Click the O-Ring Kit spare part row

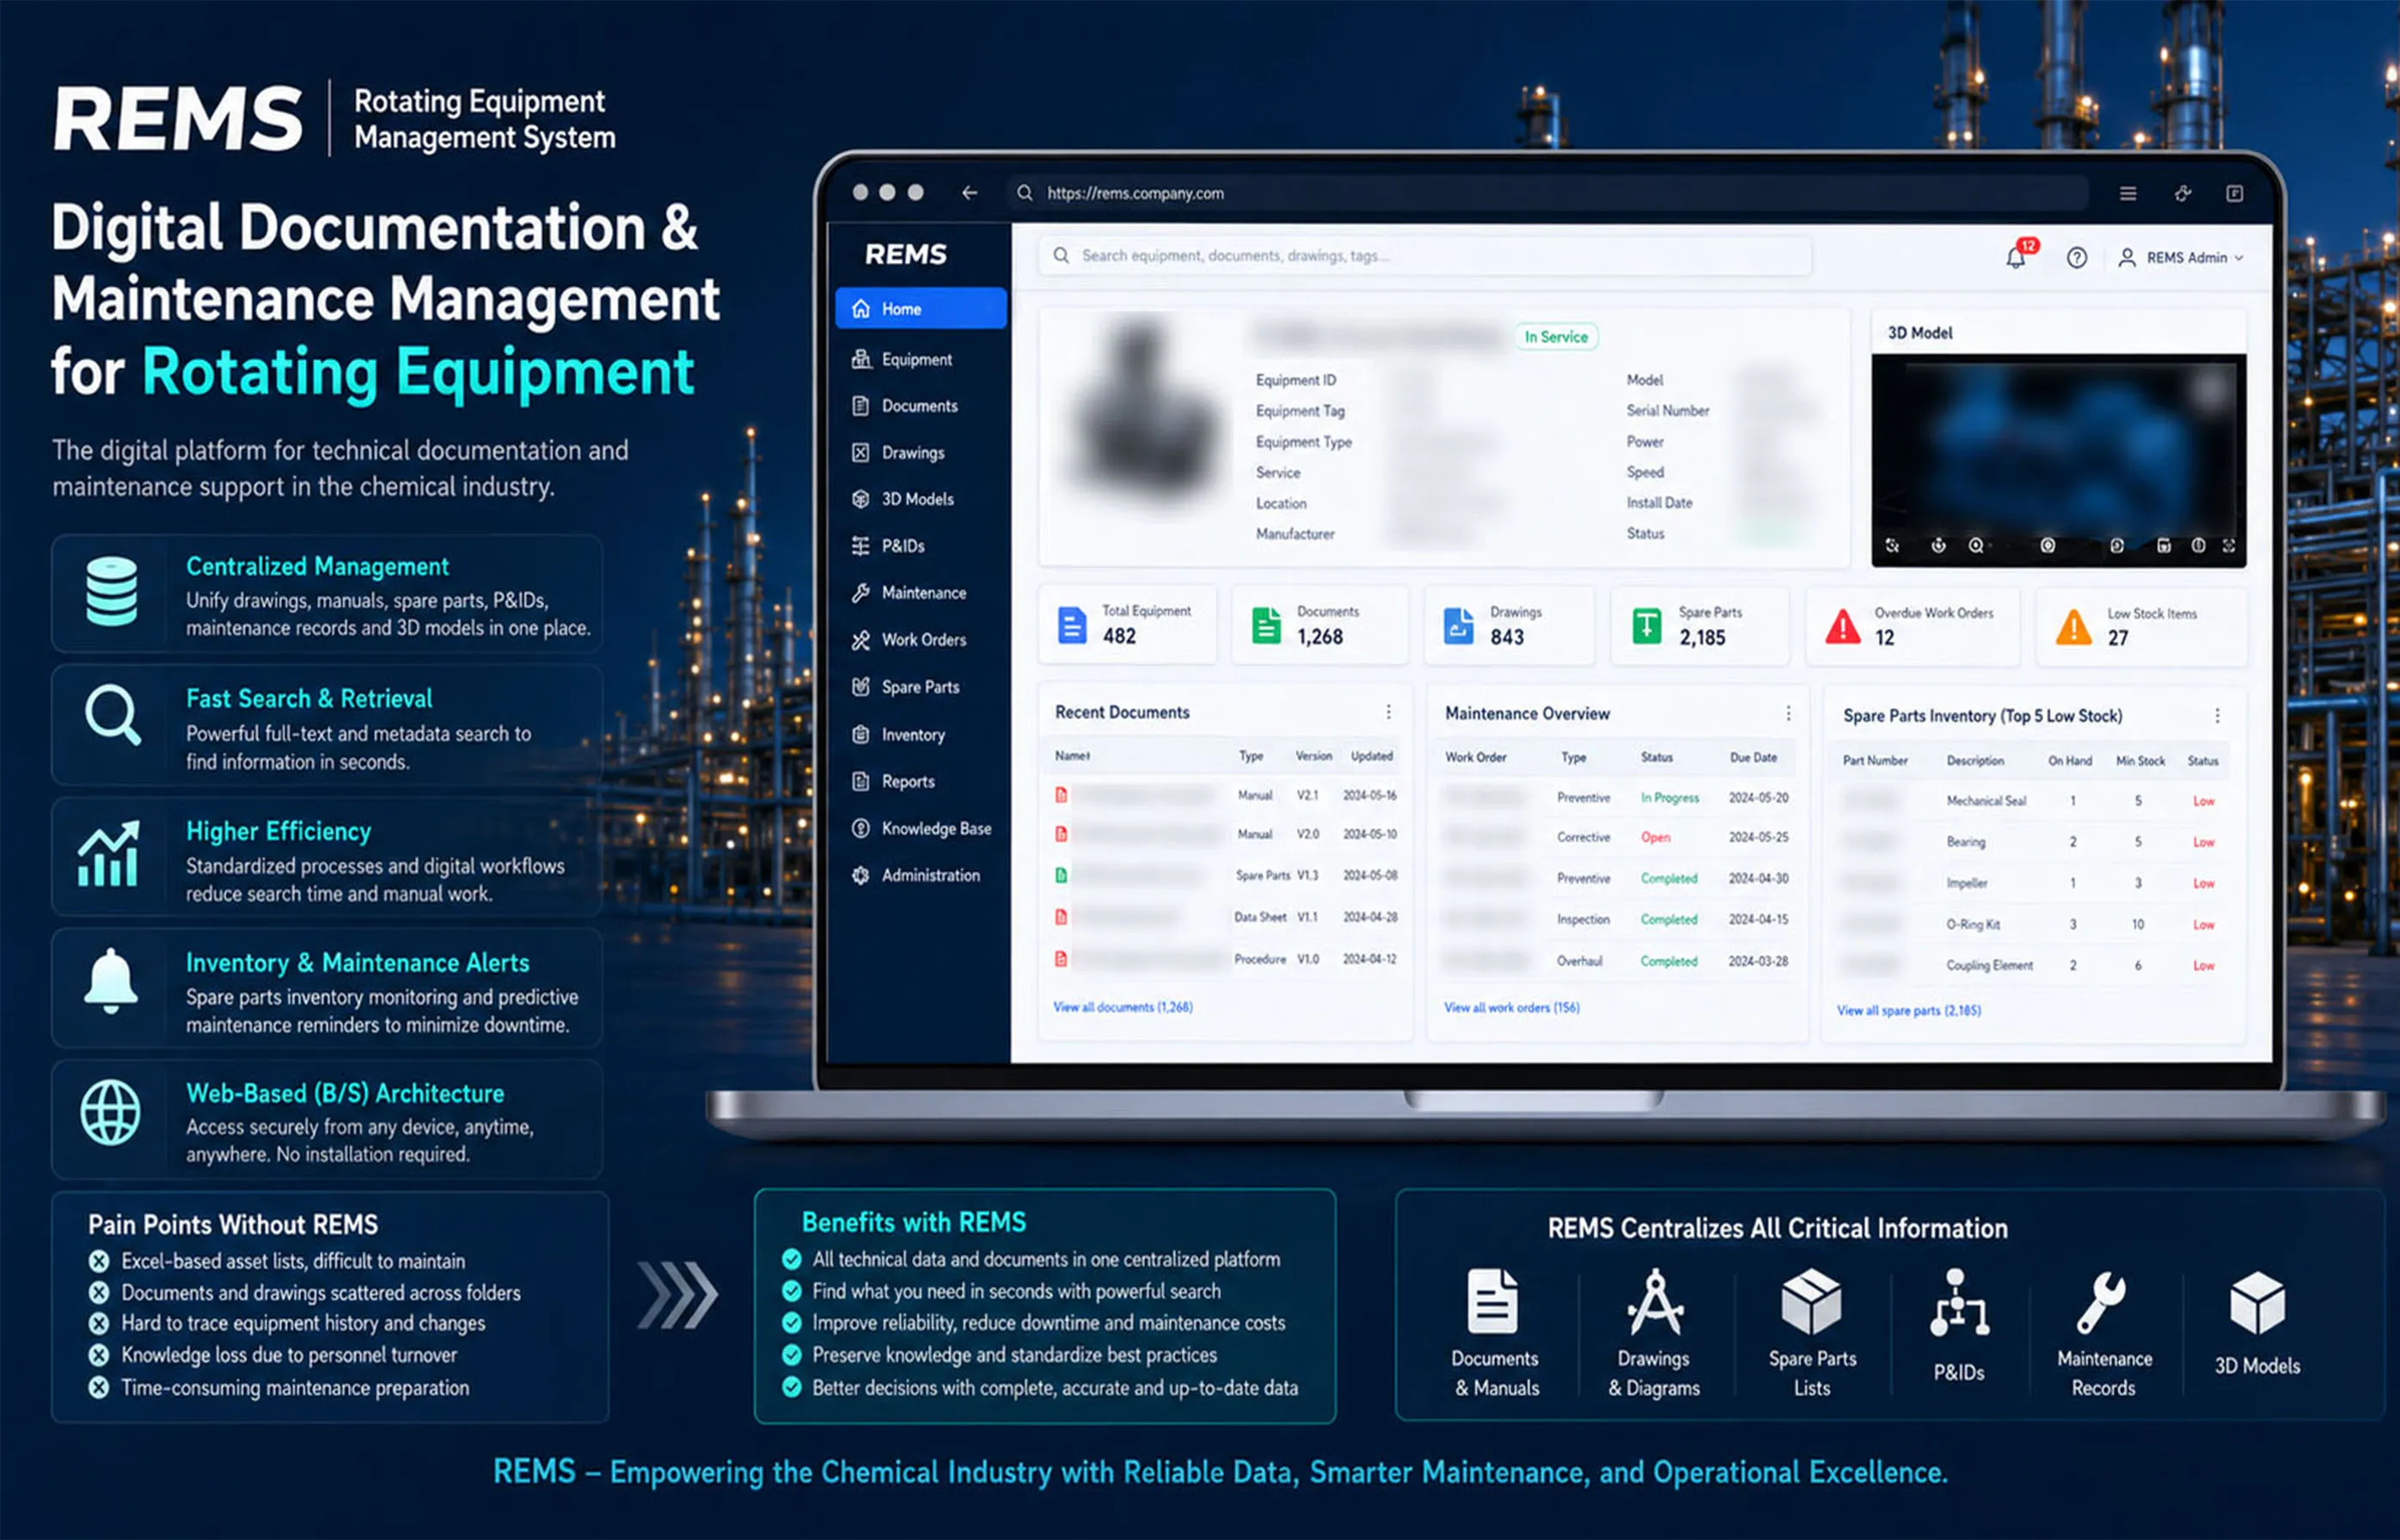point(2031,925)
